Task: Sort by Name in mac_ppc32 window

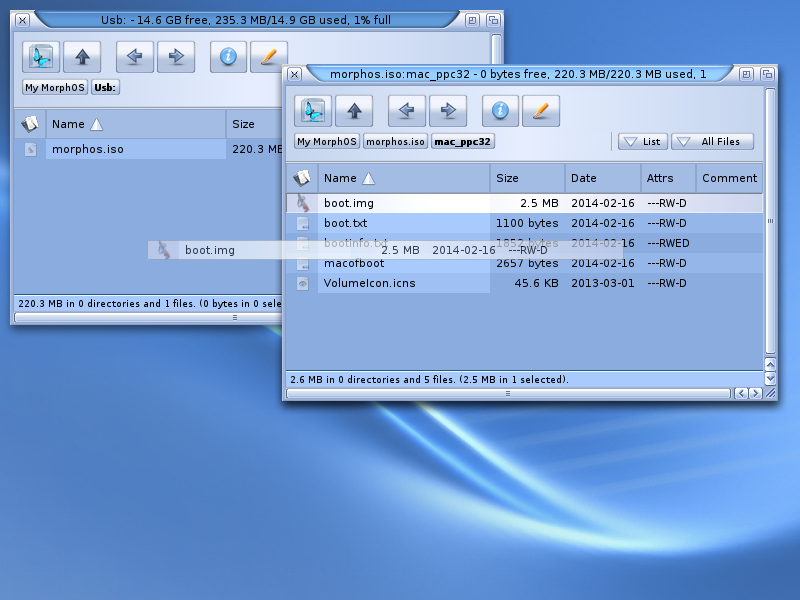Action: tap(404, 178)
